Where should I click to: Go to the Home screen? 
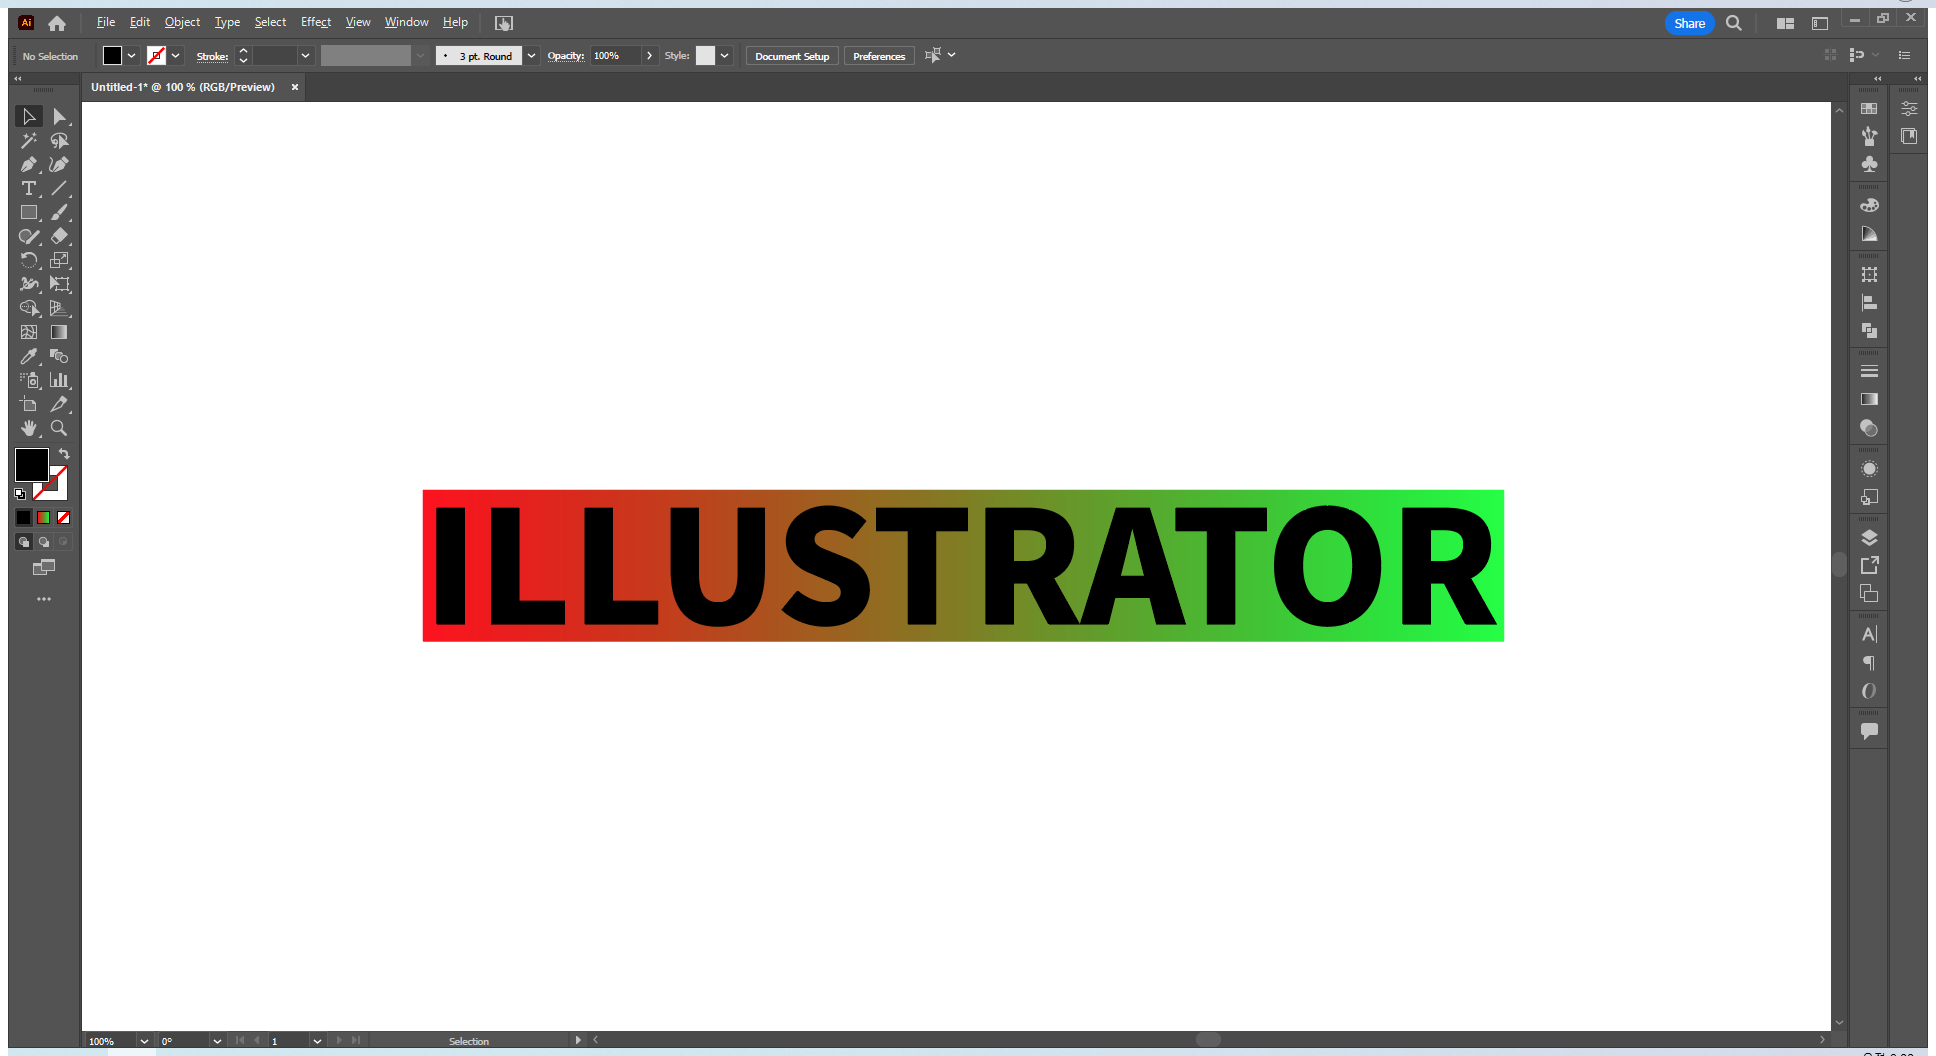tap(57, 23)
